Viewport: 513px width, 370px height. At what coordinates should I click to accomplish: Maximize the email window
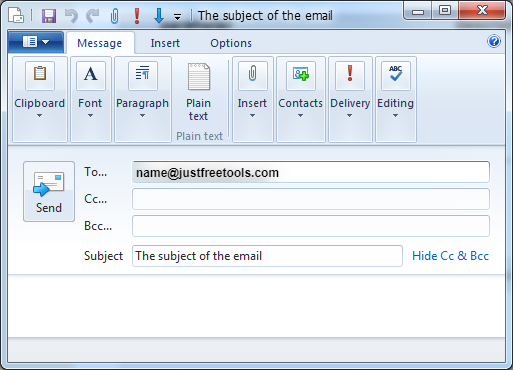coord(445,11)
